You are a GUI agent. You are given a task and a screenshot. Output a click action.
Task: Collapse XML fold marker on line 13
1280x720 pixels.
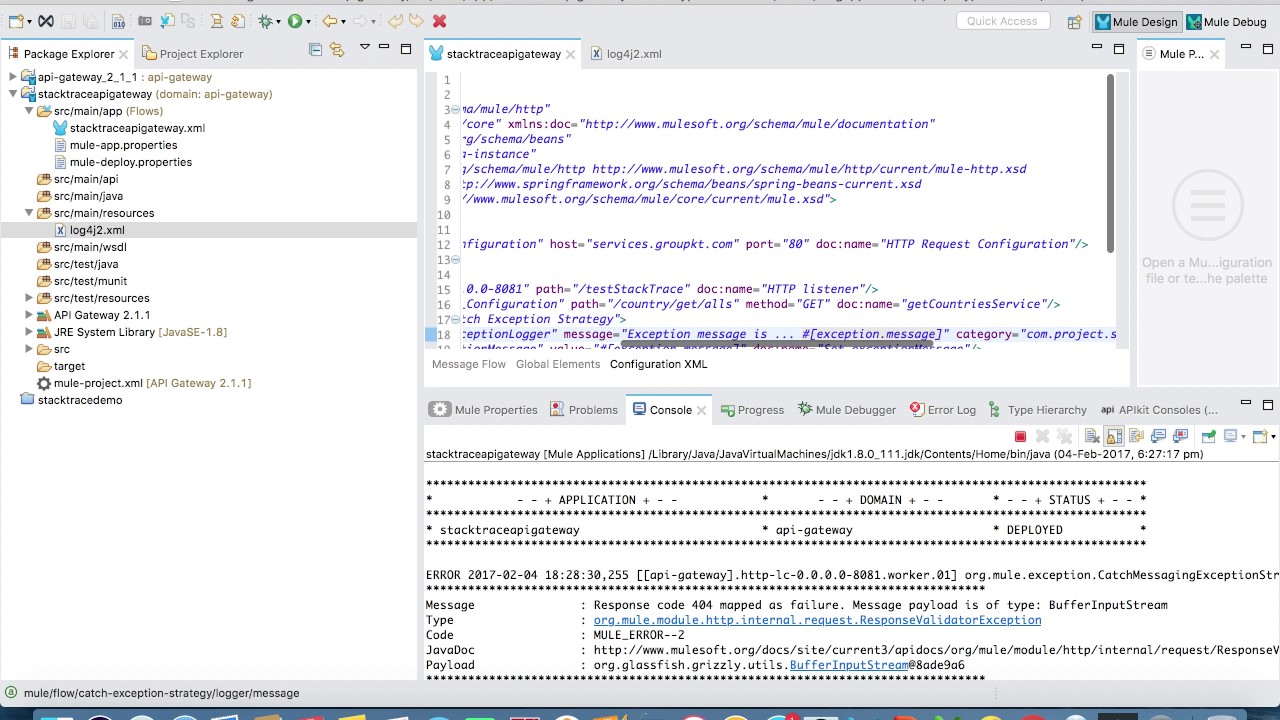point(456,260)
